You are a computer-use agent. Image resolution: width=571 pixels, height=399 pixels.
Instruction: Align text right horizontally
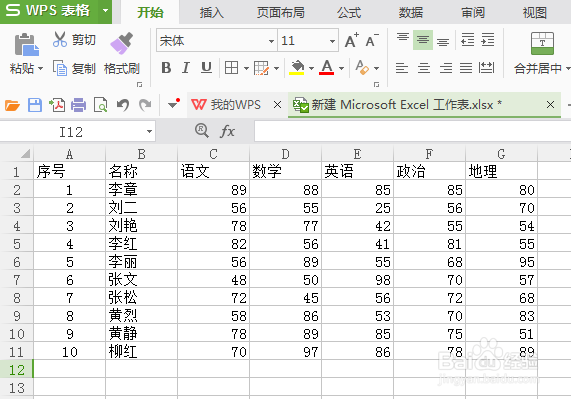coord(445,68)
